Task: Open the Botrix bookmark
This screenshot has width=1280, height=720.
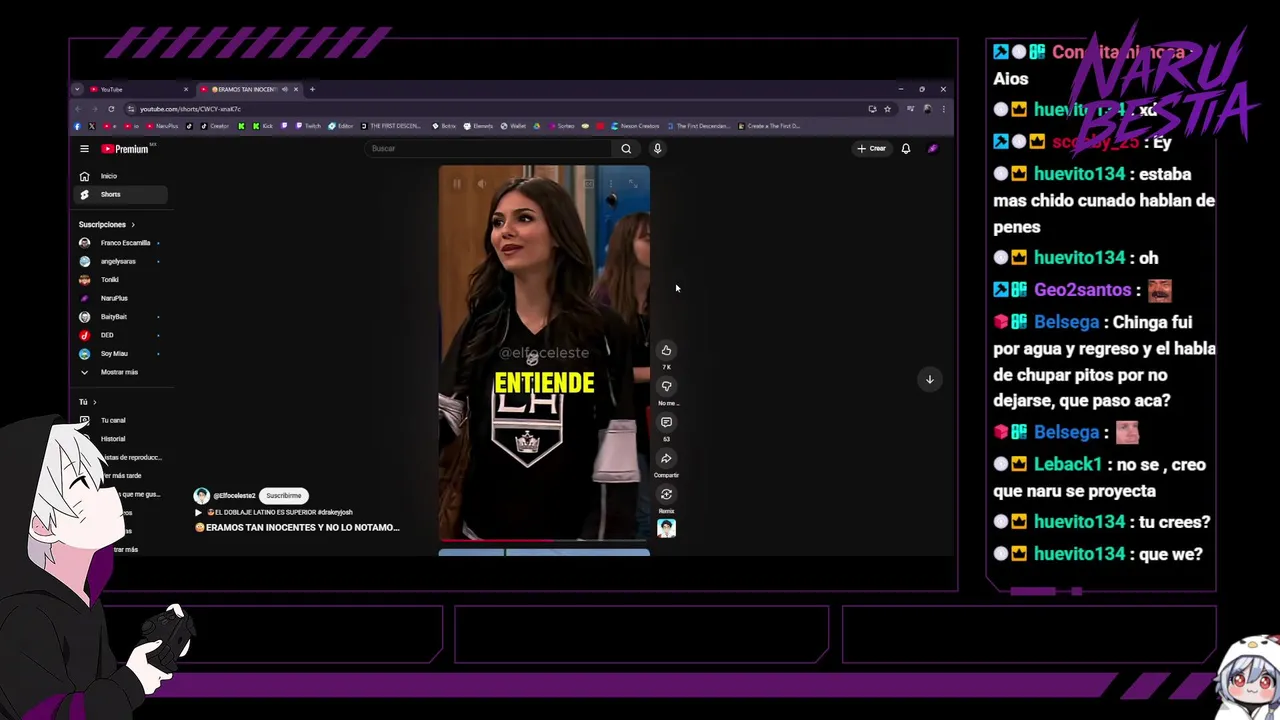Action: point(444,126)
